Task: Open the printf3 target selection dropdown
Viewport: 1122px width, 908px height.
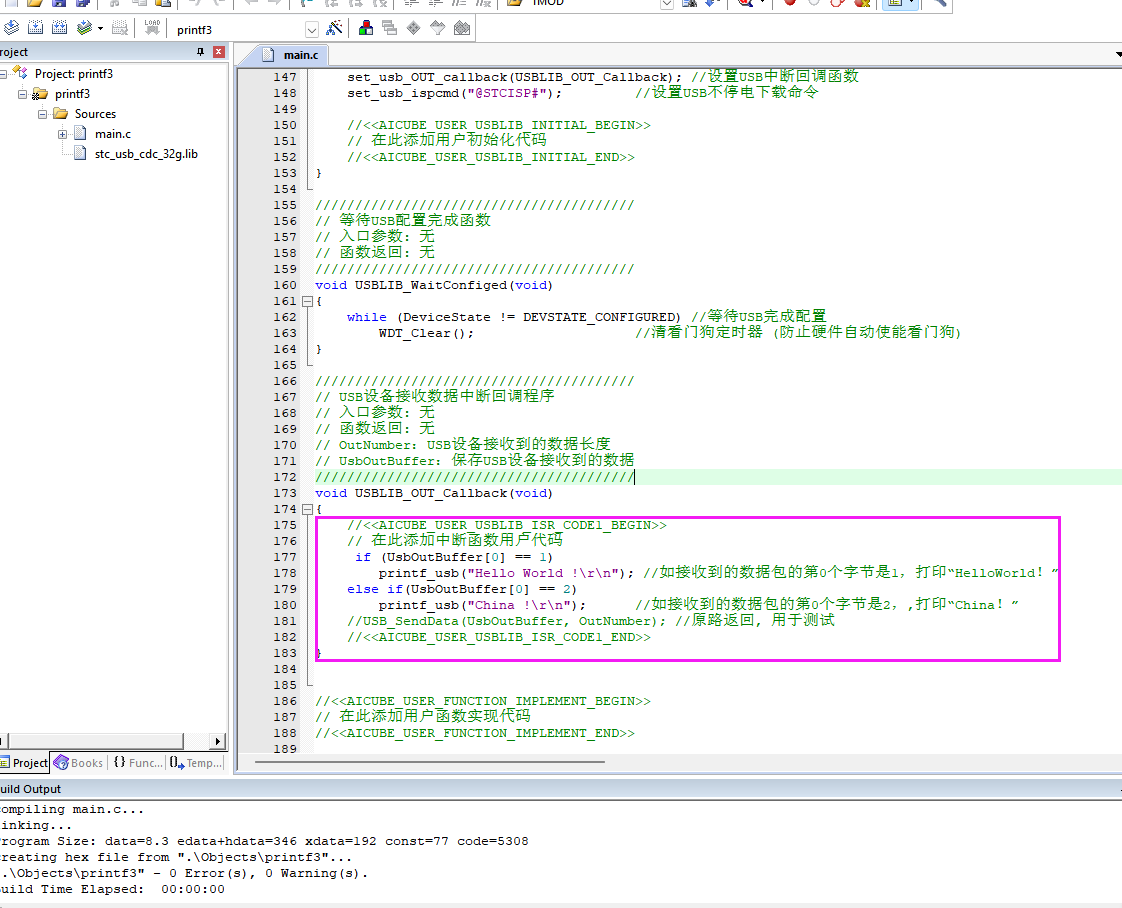Action: 311,30
